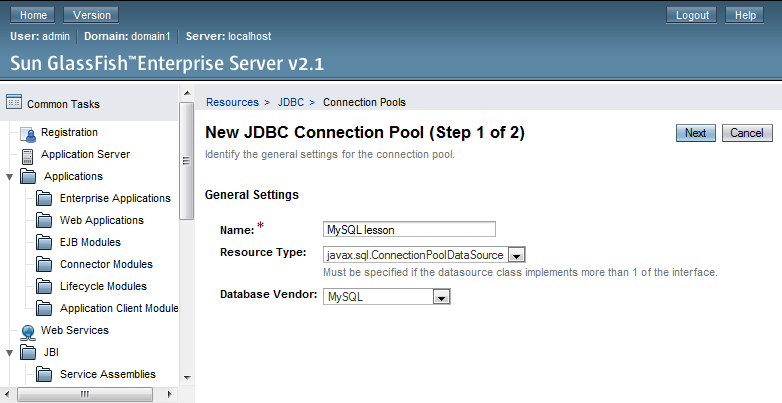The height and width of the screenshot is (403, 782).
Task: Go to JDBC breadcrumb link
Action: (x=290, y=102)
